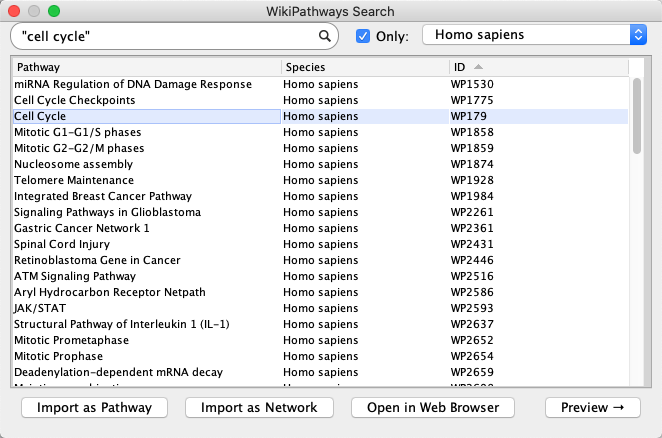Click the magnifier search icon

click(324, 36)
